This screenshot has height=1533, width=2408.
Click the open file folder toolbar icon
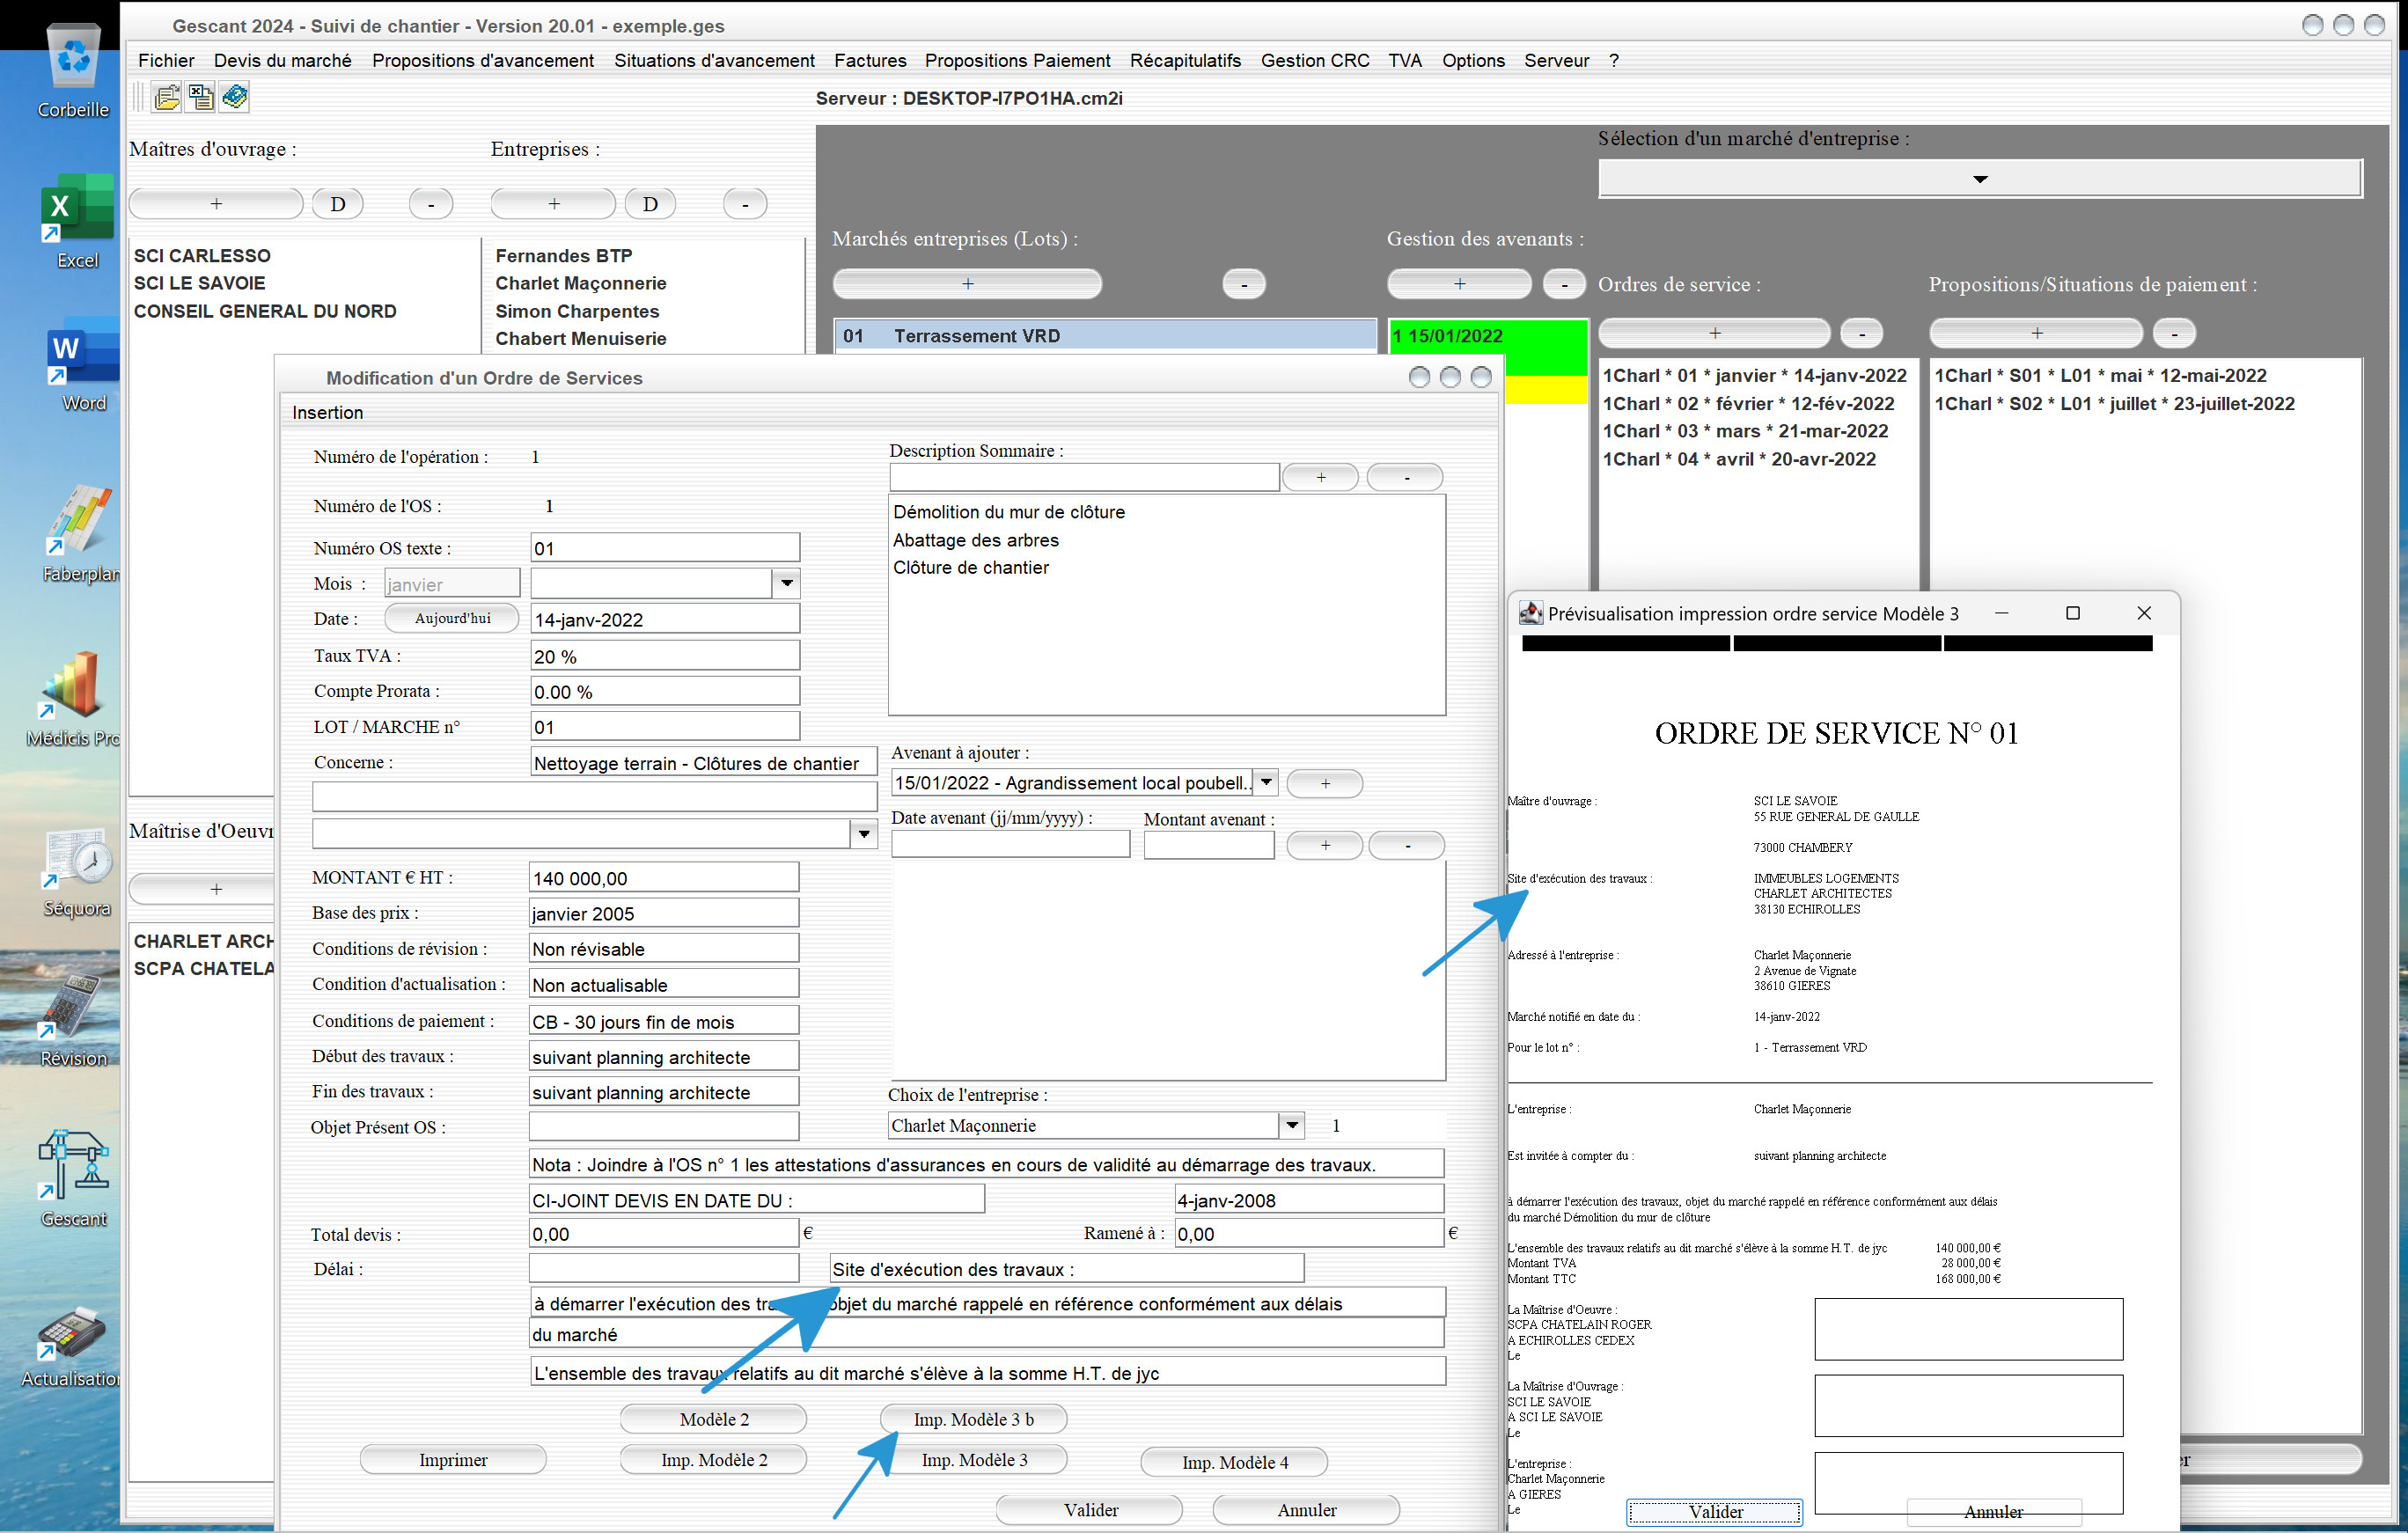pyautogui.click(x=167, y=97)
